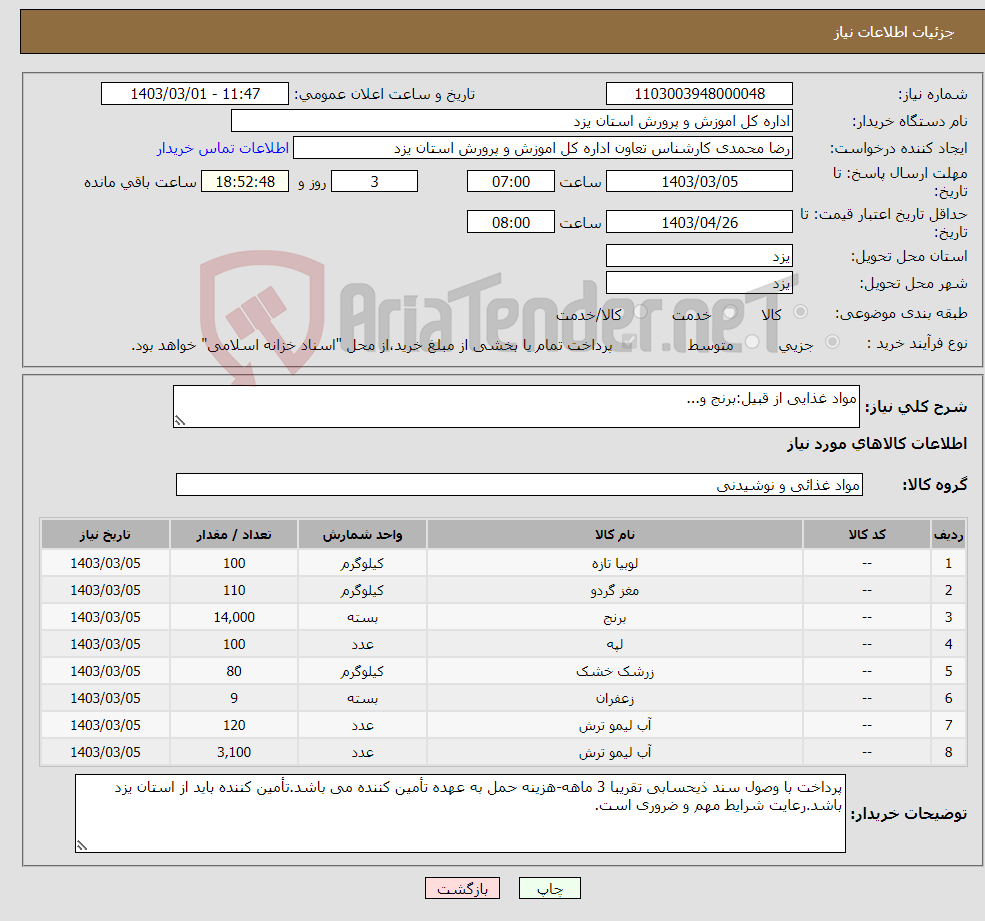This screenshot has height=921, width=985.
Task: Click the goods group field مواد غذائی و نوشیدنی
Action: pyautogui.click(x=520, y=484)
